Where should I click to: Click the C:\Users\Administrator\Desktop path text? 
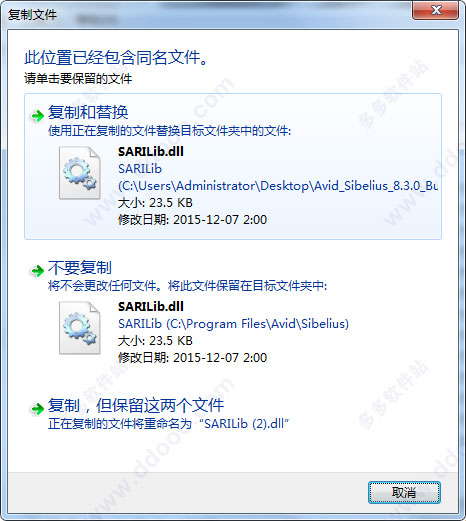(278, 186)
